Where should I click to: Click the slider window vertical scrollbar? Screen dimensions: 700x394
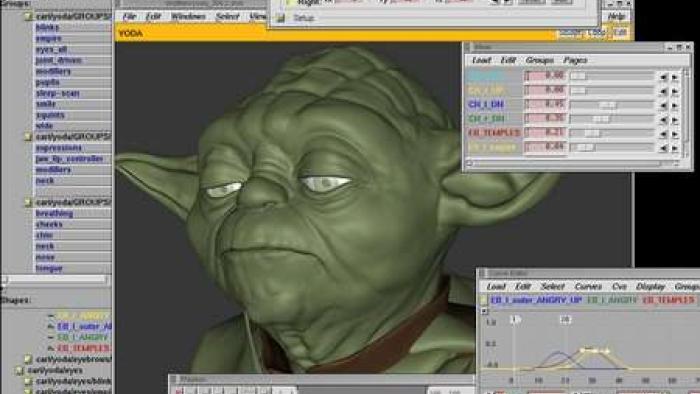tap(687, 112)
